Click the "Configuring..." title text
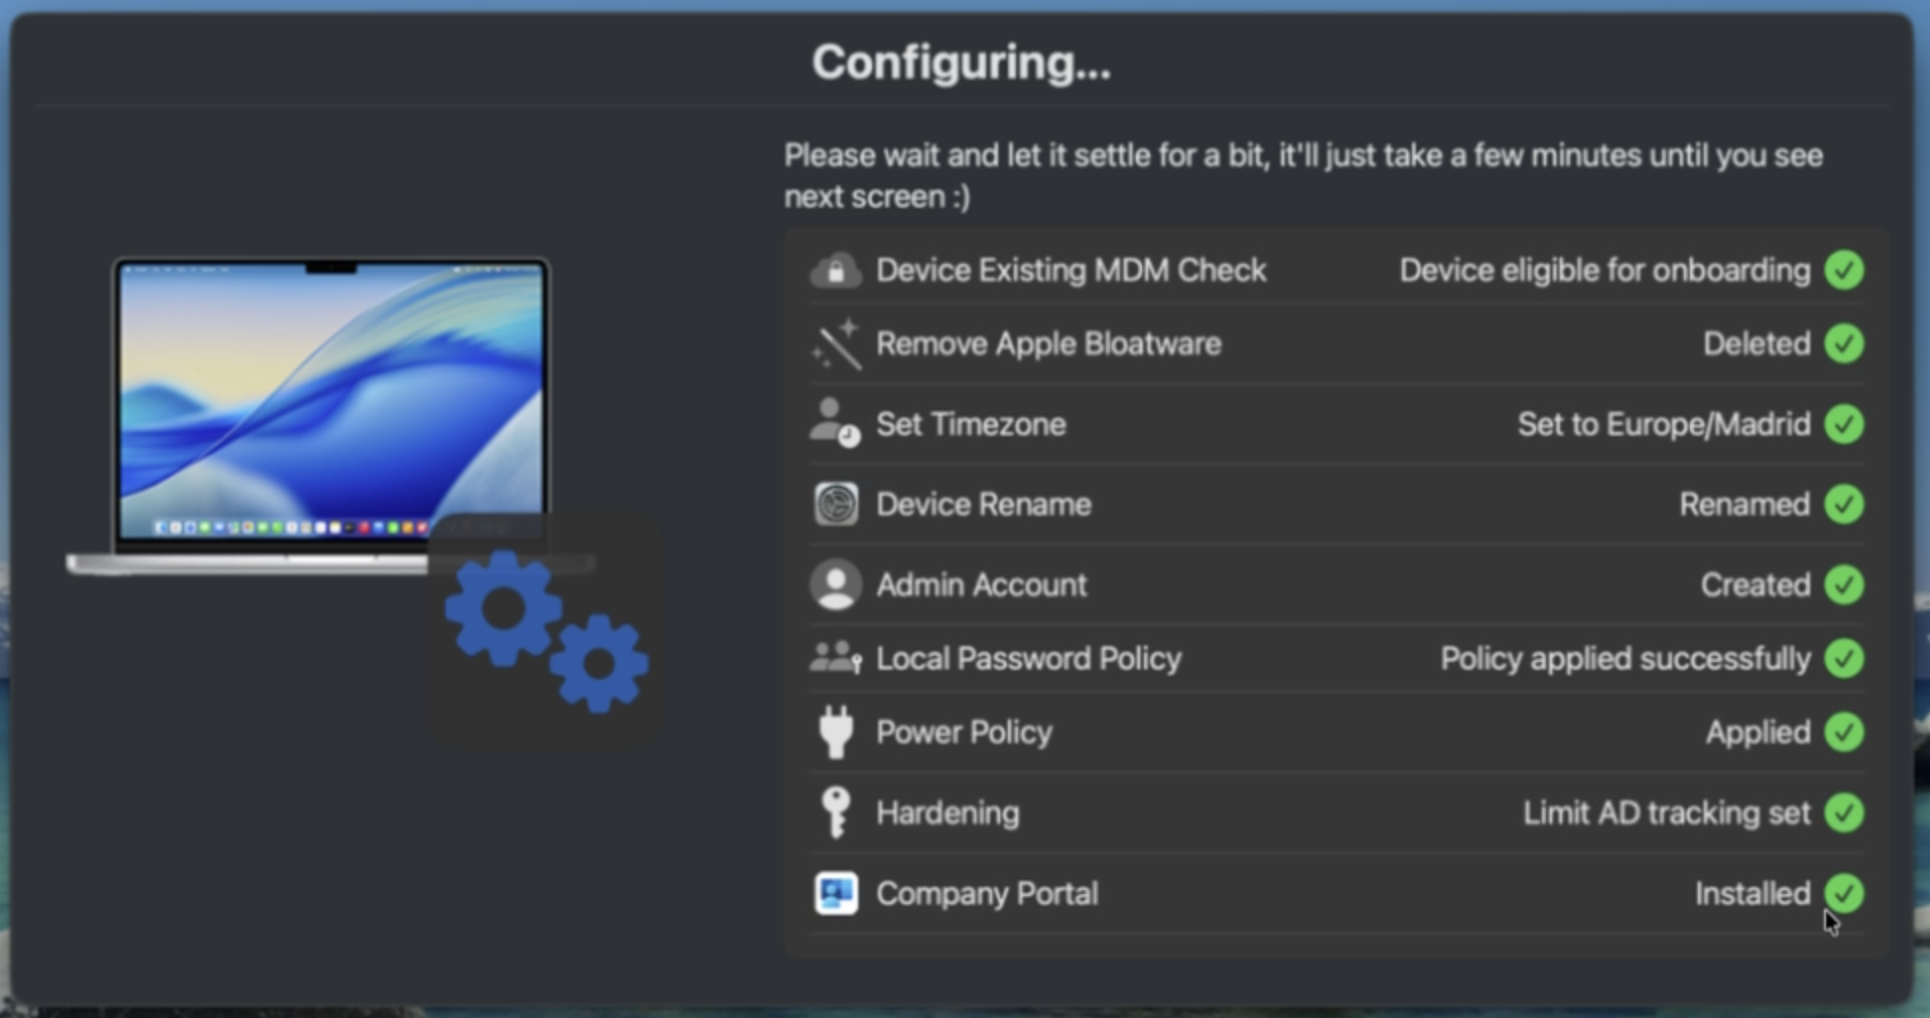 tap(961, 62)
